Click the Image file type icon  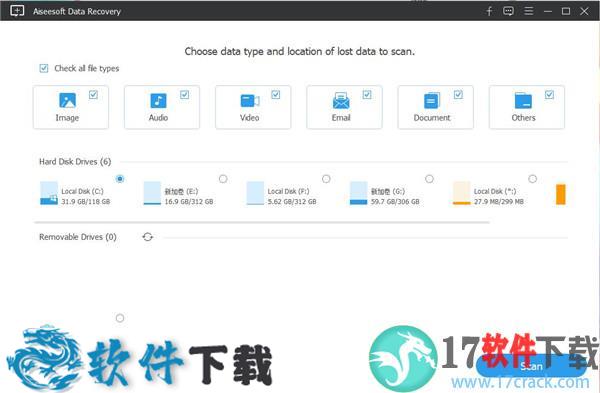(x=67, y=101)
